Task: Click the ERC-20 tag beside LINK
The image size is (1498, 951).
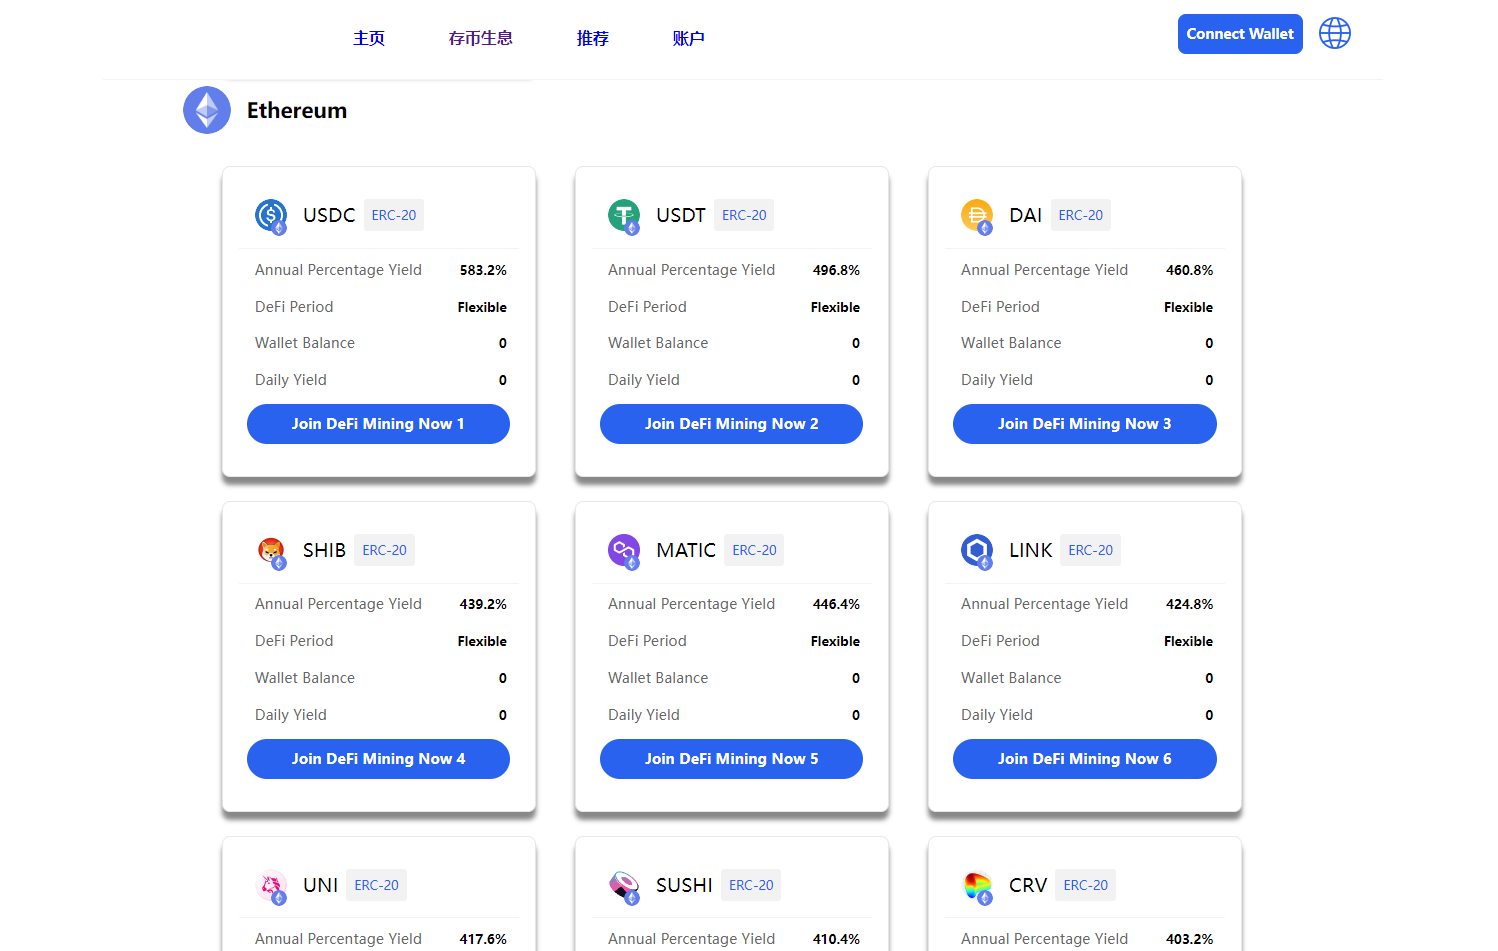Action: point(1091,550)
